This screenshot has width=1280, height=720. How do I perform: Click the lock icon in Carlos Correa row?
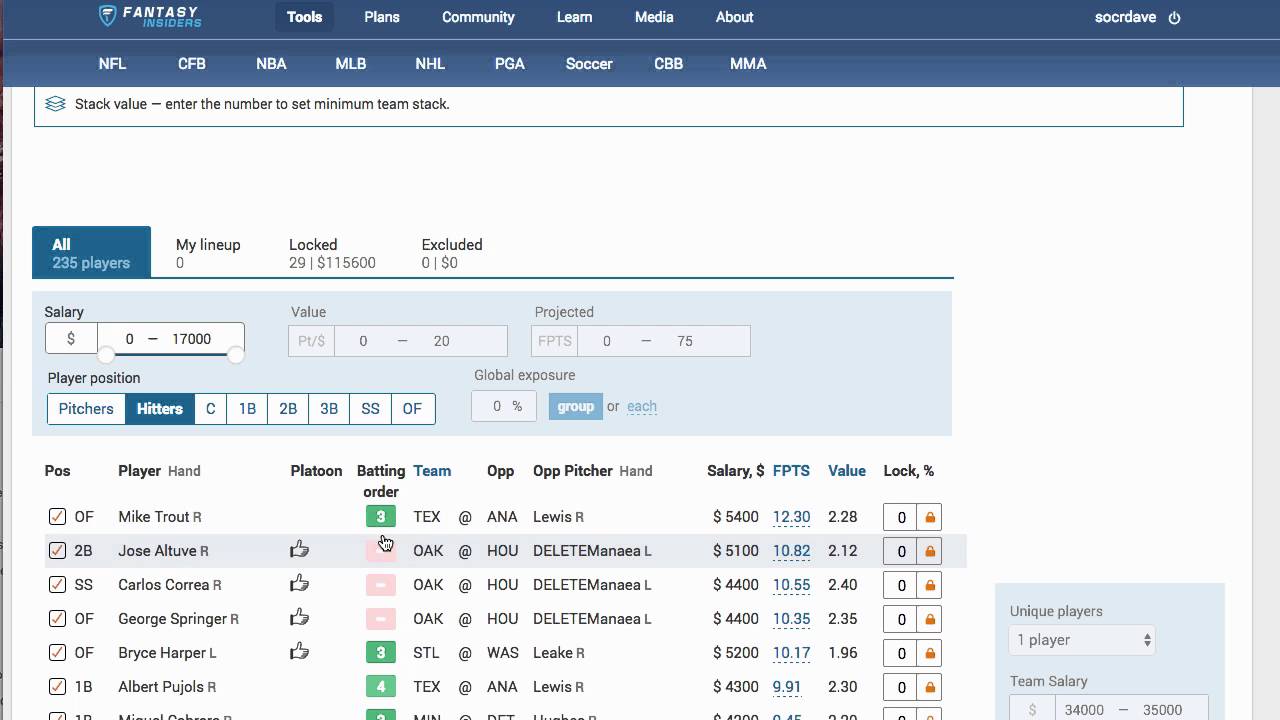click(x=930, y=586)
